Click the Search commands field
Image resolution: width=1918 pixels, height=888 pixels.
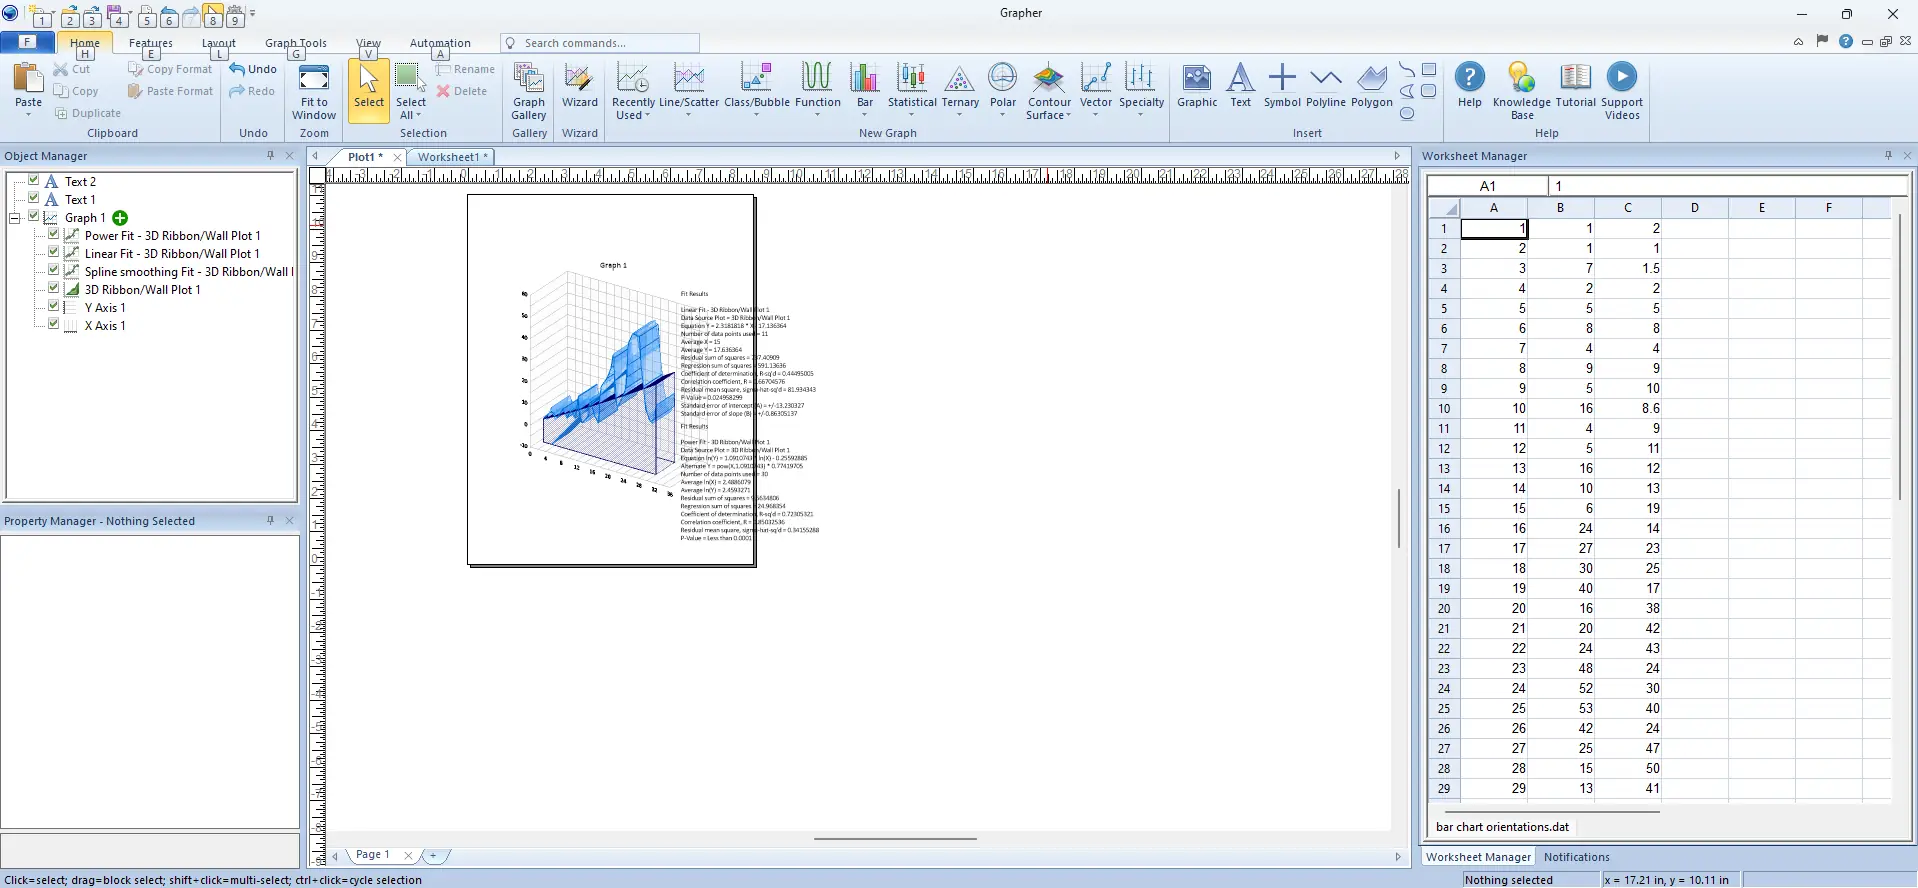click(600, 43)
